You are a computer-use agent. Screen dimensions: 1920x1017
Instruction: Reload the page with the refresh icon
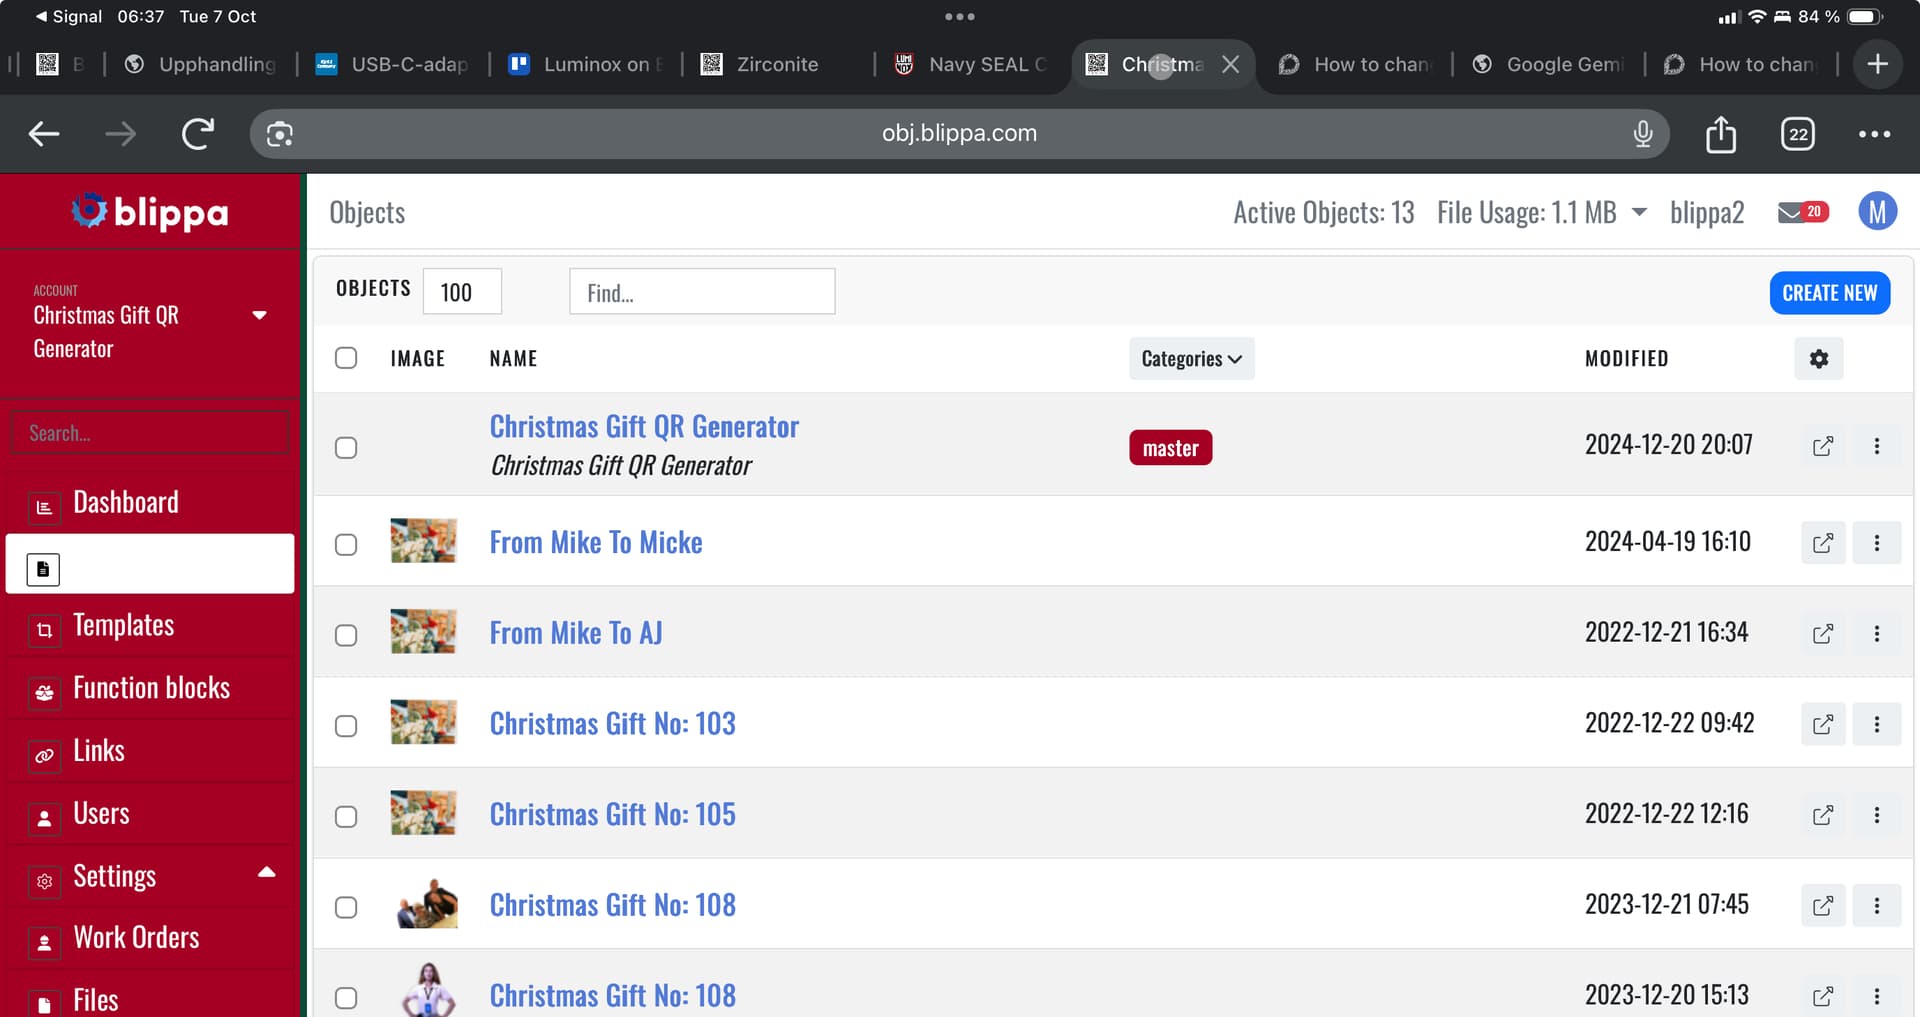[197, 134]
